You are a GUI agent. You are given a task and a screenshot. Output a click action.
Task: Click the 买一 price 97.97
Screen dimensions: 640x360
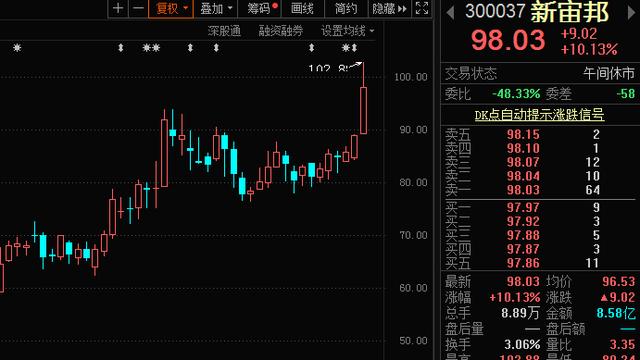point(523,207)
